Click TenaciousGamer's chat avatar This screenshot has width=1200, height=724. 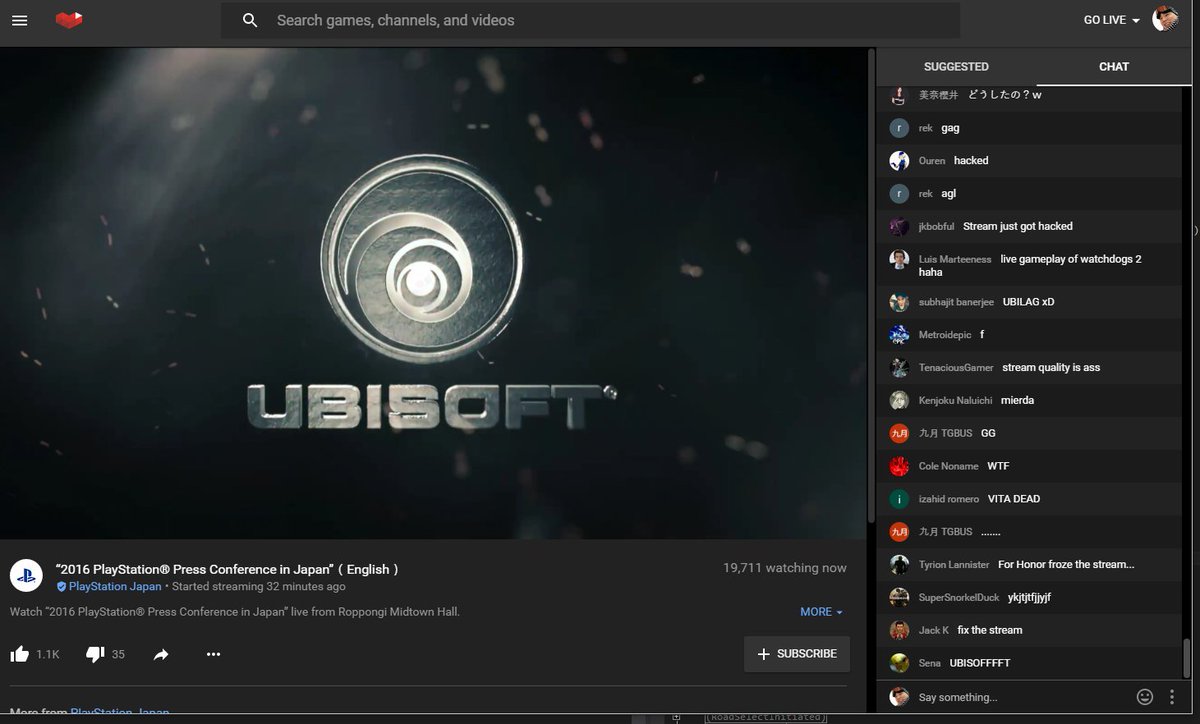(899, 368)
